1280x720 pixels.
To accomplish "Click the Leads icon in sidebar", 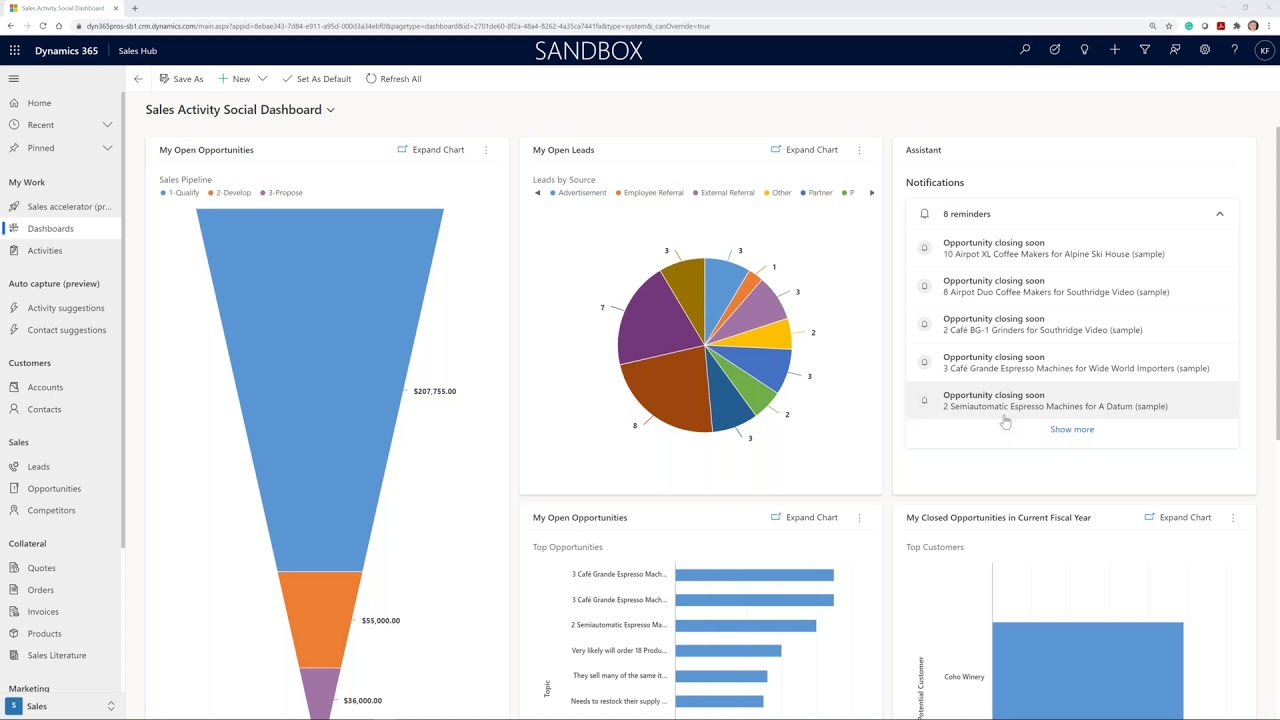I will pyautogui.click(x=14, y=467).
